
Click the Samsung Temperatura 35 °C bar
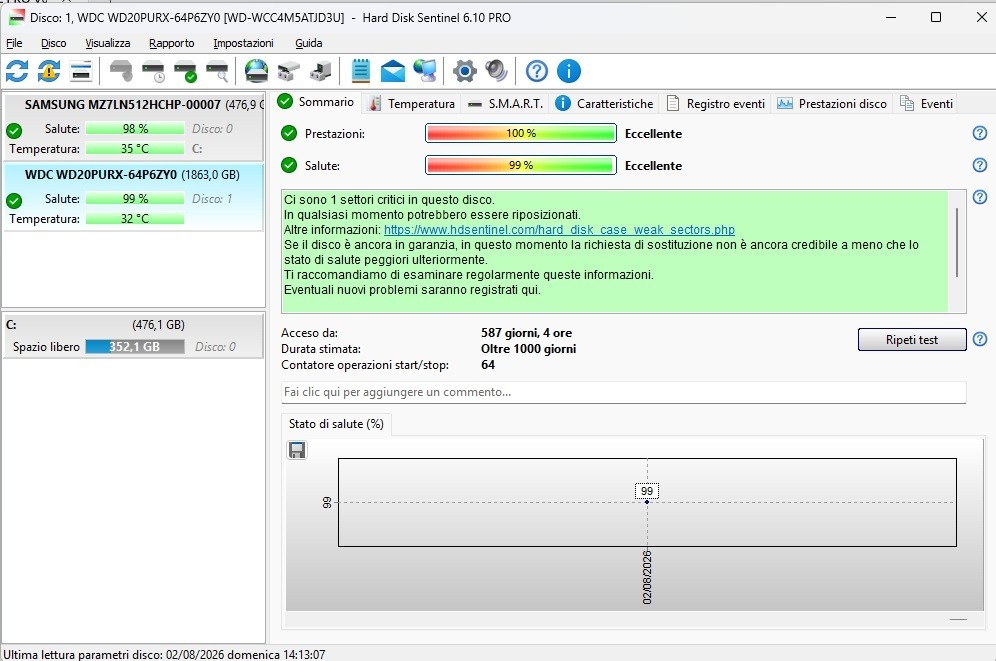pyautogui.click(x=135, y=149)
